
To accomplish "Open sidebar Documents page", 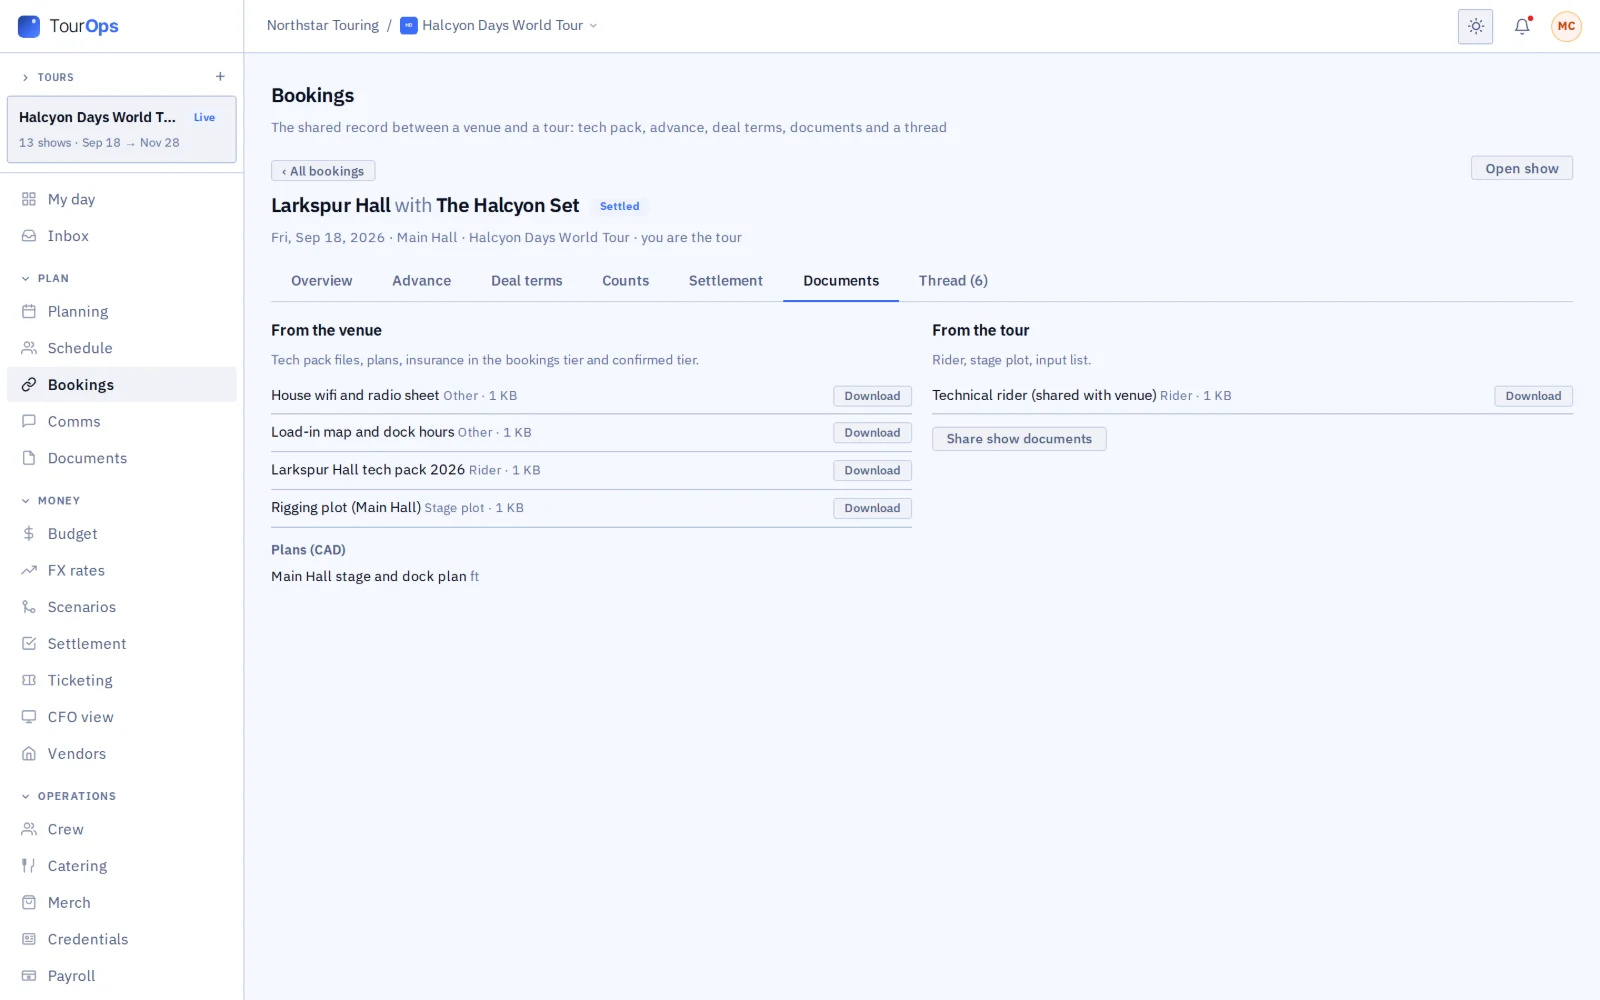I will click(121, 458).
